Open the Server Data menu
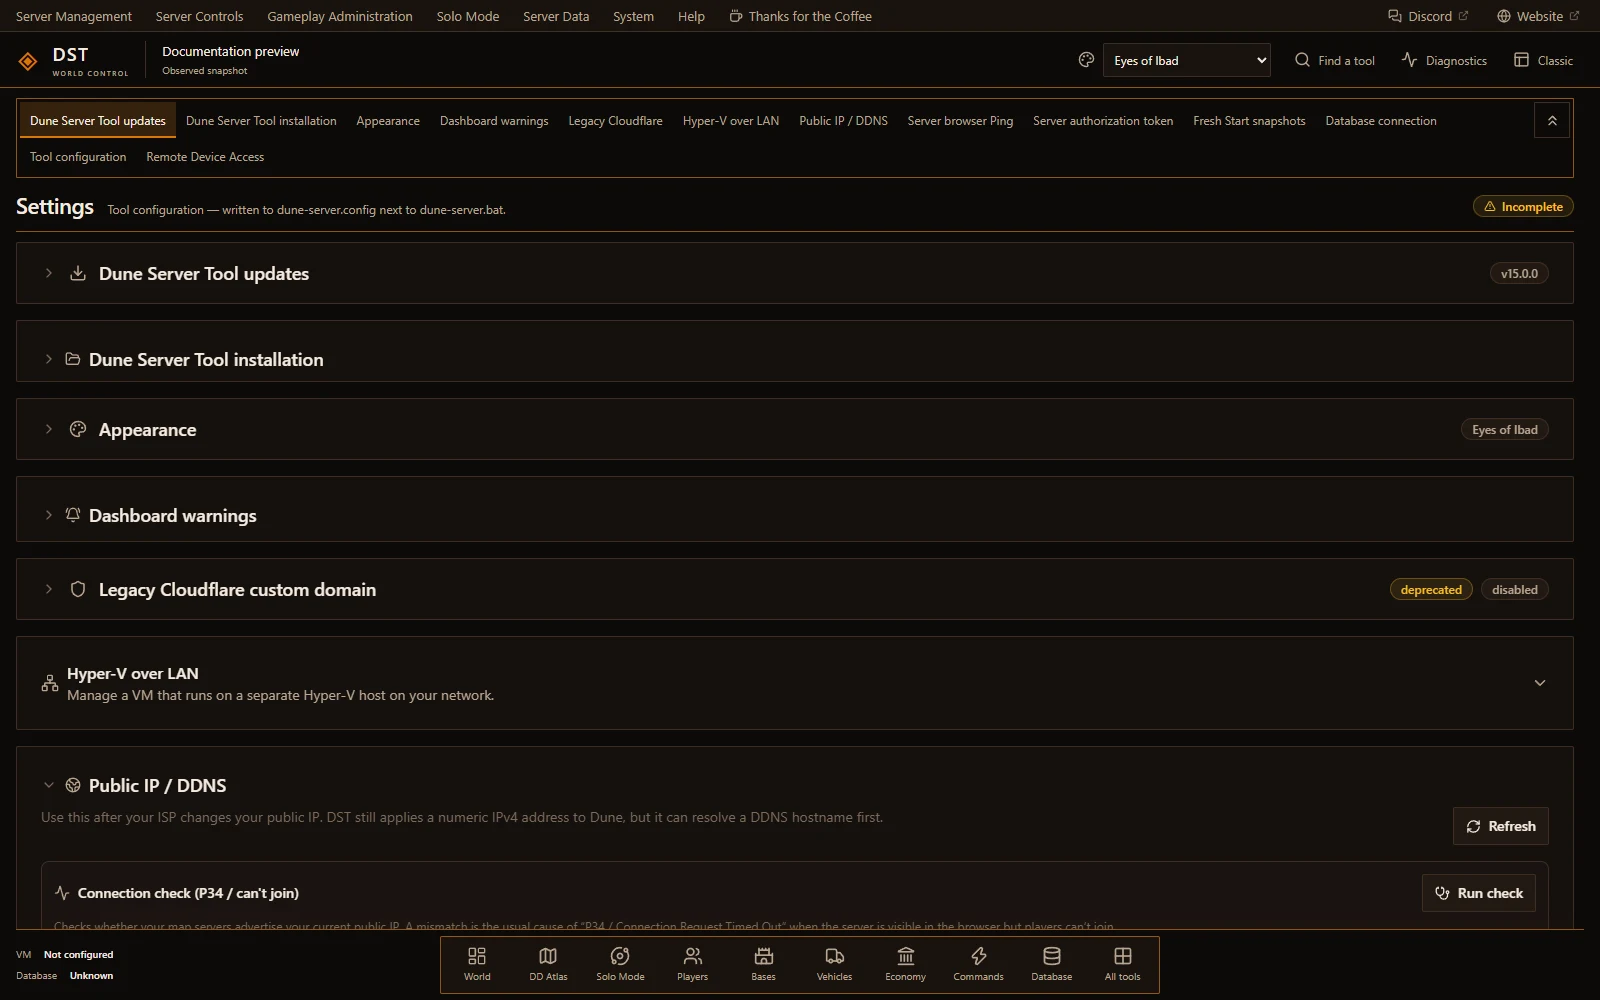Viewport: 1600px width, 1000px height. pos(556,16)
